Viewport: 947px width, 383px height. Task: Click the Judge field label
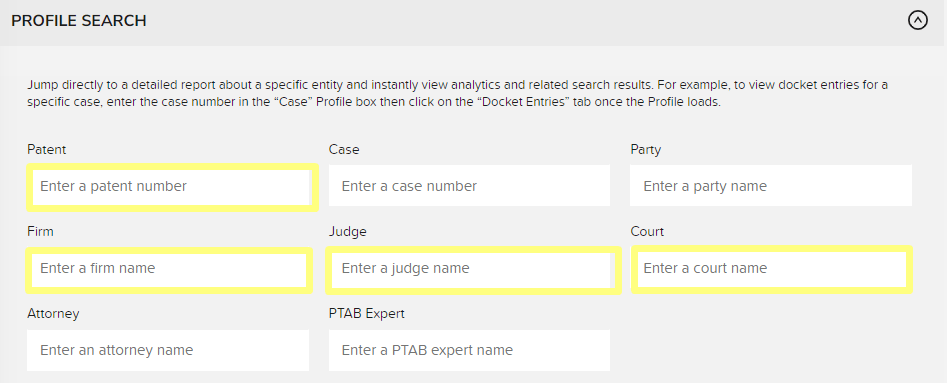pos(348,231)
